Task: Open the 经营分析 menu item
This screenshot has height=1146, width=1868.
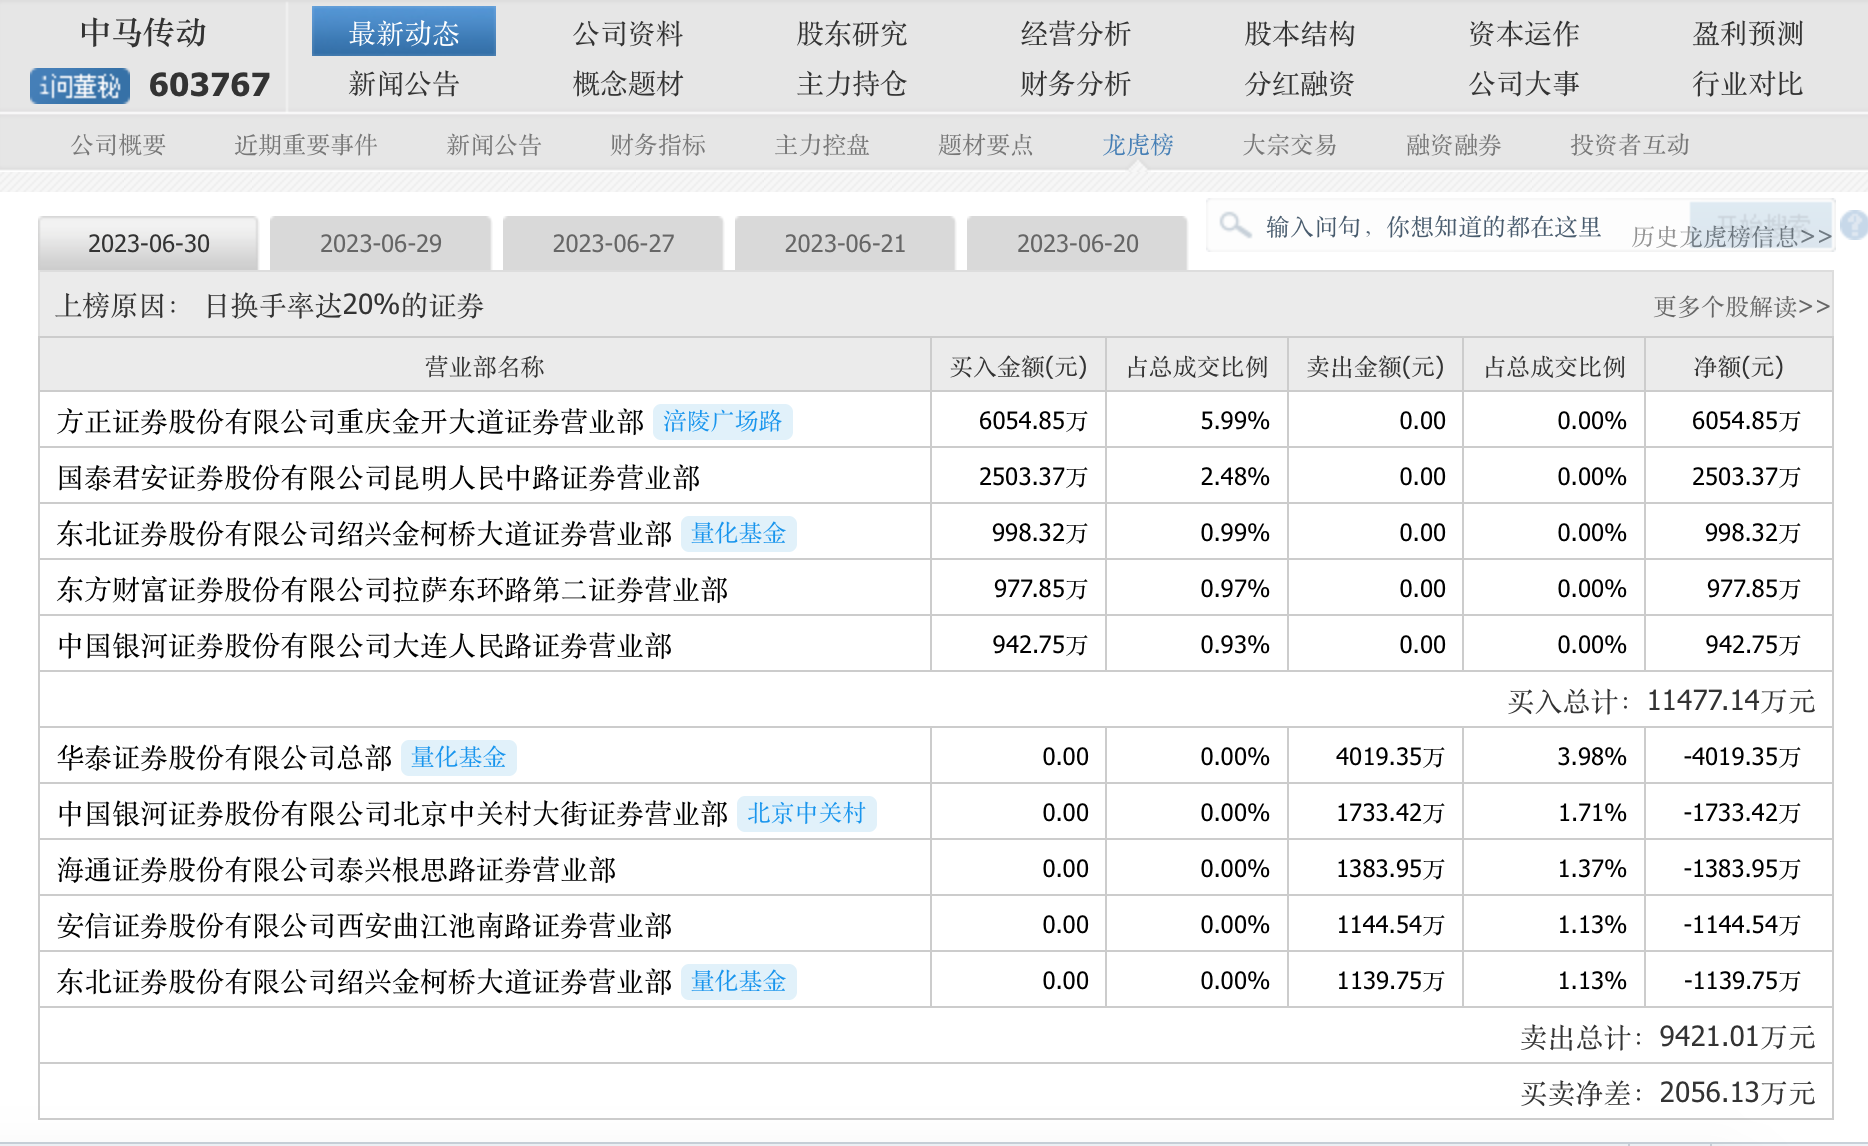Action: click(x=1076, y=34)
